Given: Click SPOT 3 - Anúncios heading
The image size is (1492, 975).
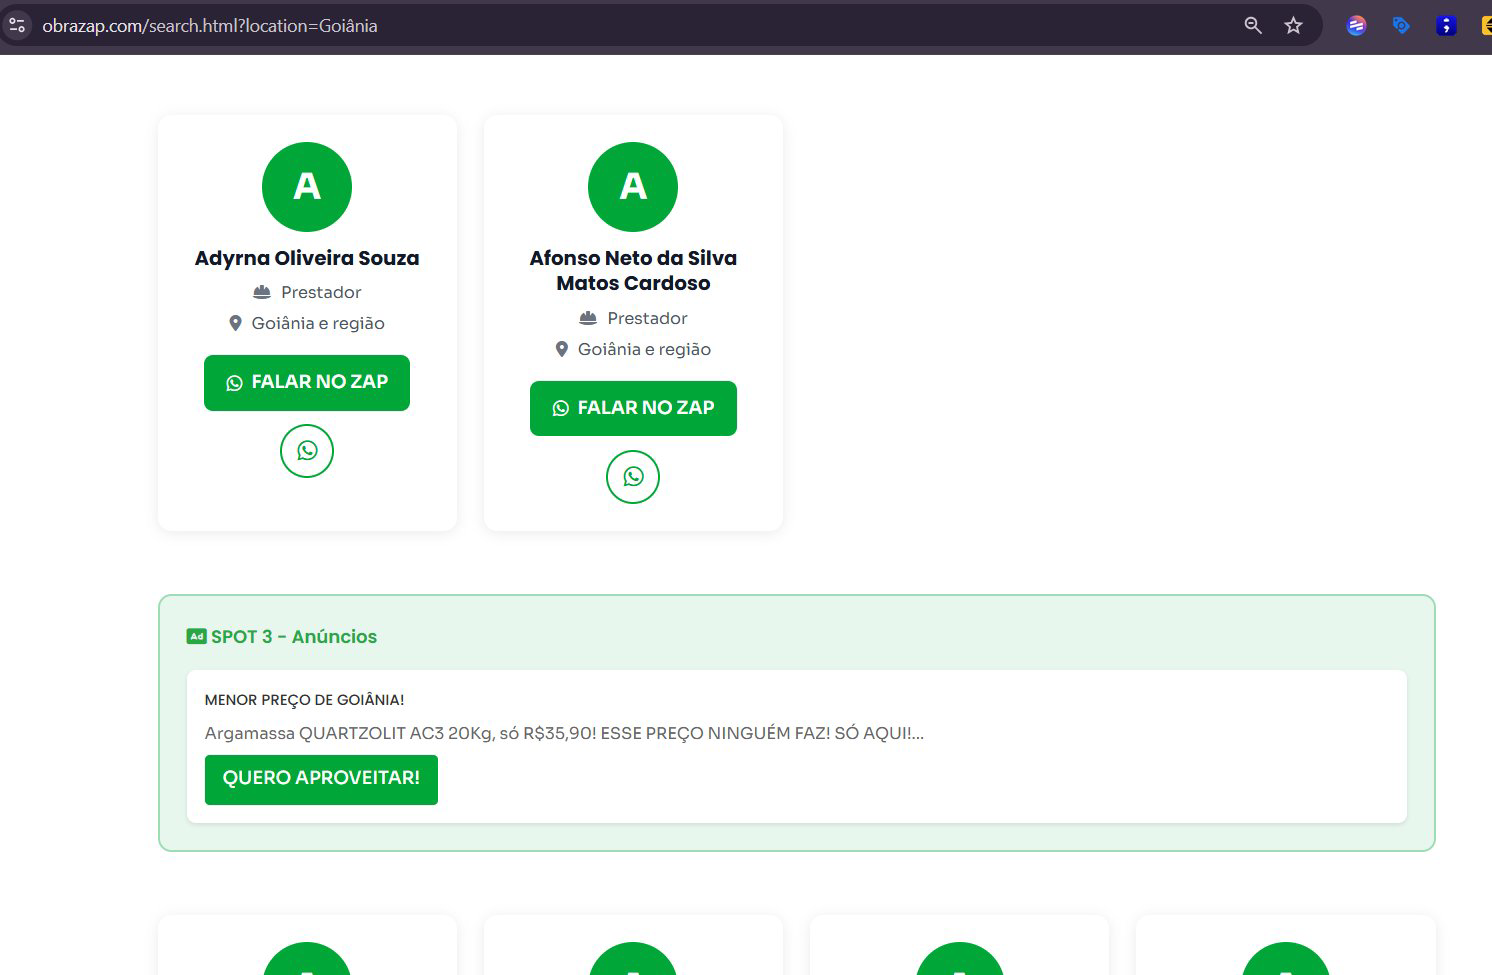Looking at the screenshot, I should (x=294, y=637).
